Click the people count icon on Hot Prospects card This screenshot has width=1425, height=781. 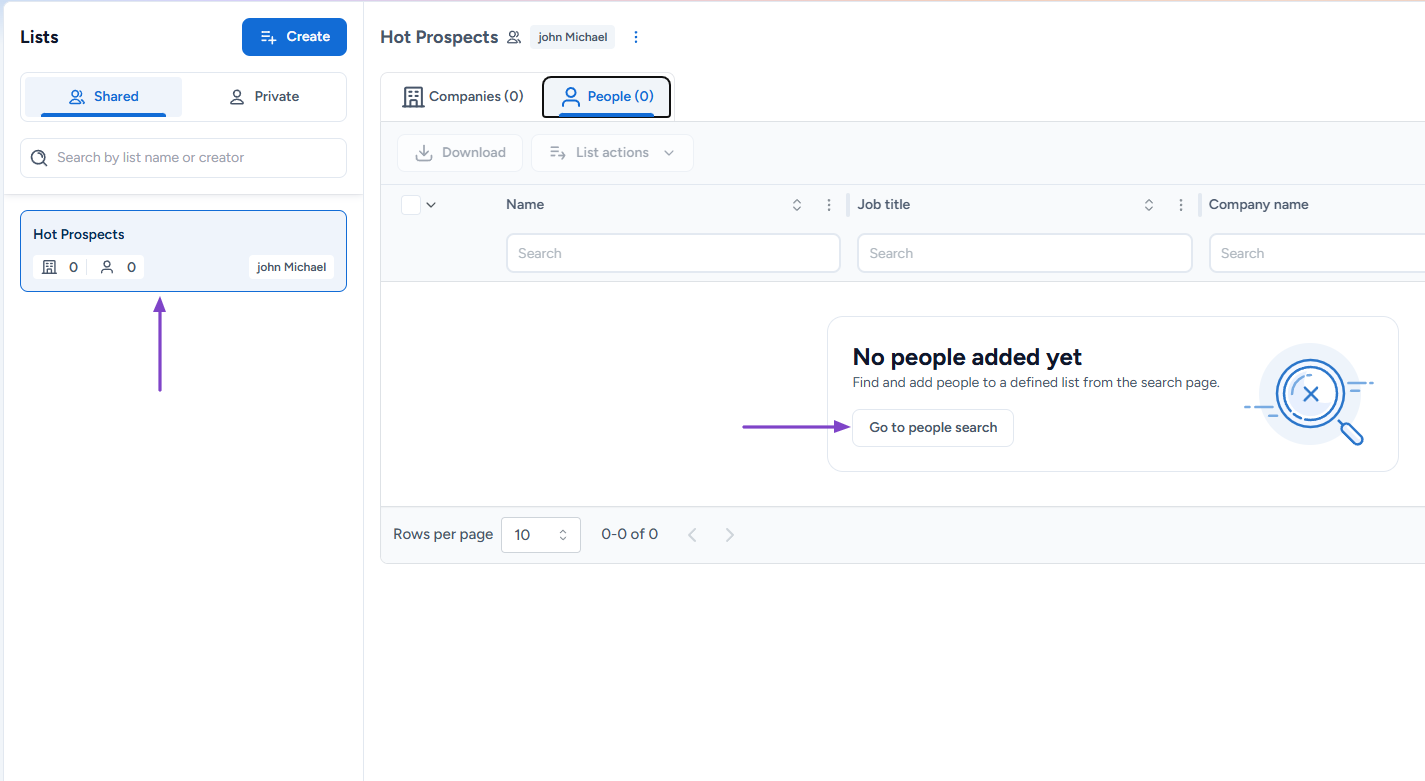107,267
